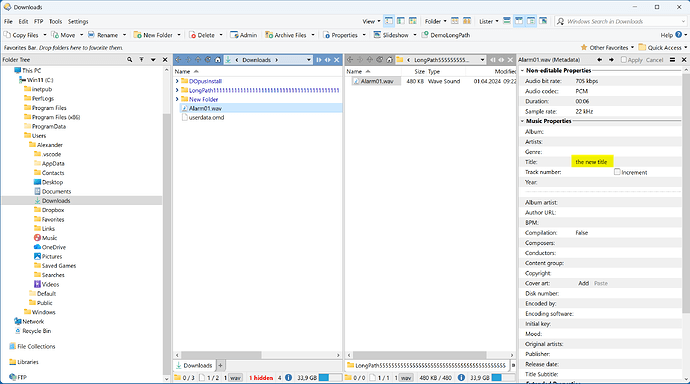Click the Up arrow in Downloads pane

click(198, 60)
